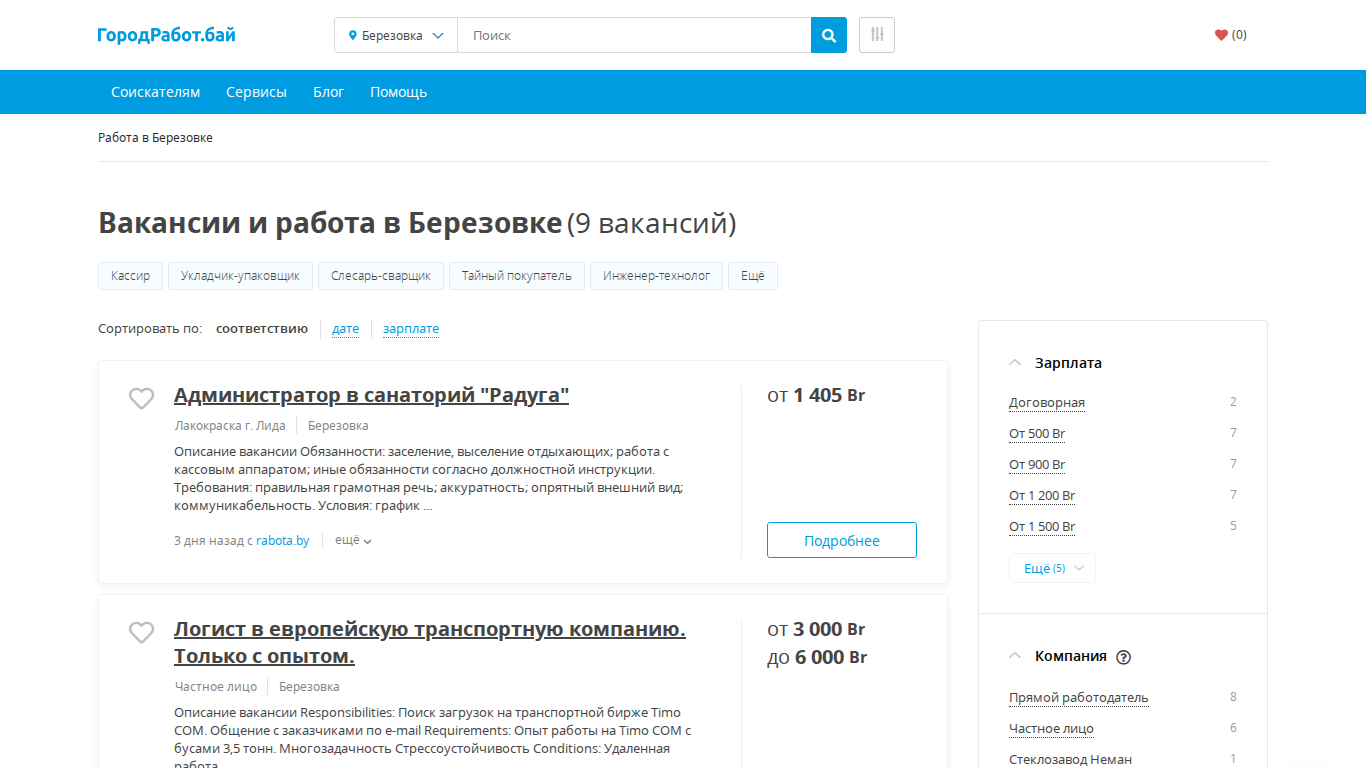Open the Помощь menu item

coord(398,92)
